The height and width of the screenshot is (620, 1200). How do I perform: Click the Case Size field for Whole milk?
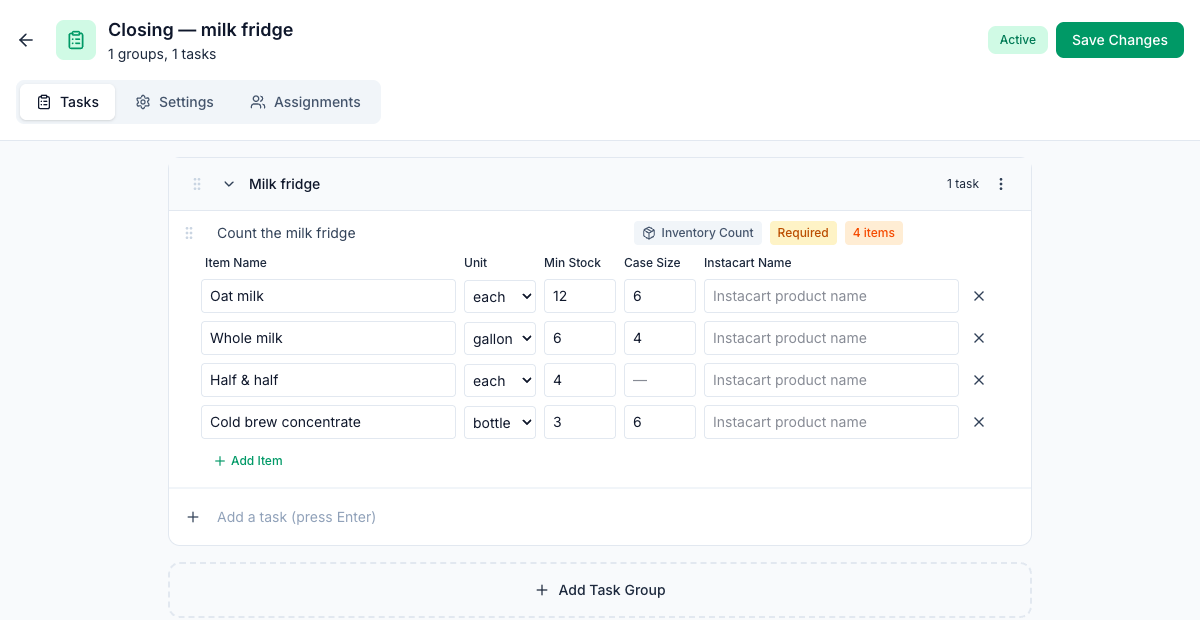click(x=660, y=338)
